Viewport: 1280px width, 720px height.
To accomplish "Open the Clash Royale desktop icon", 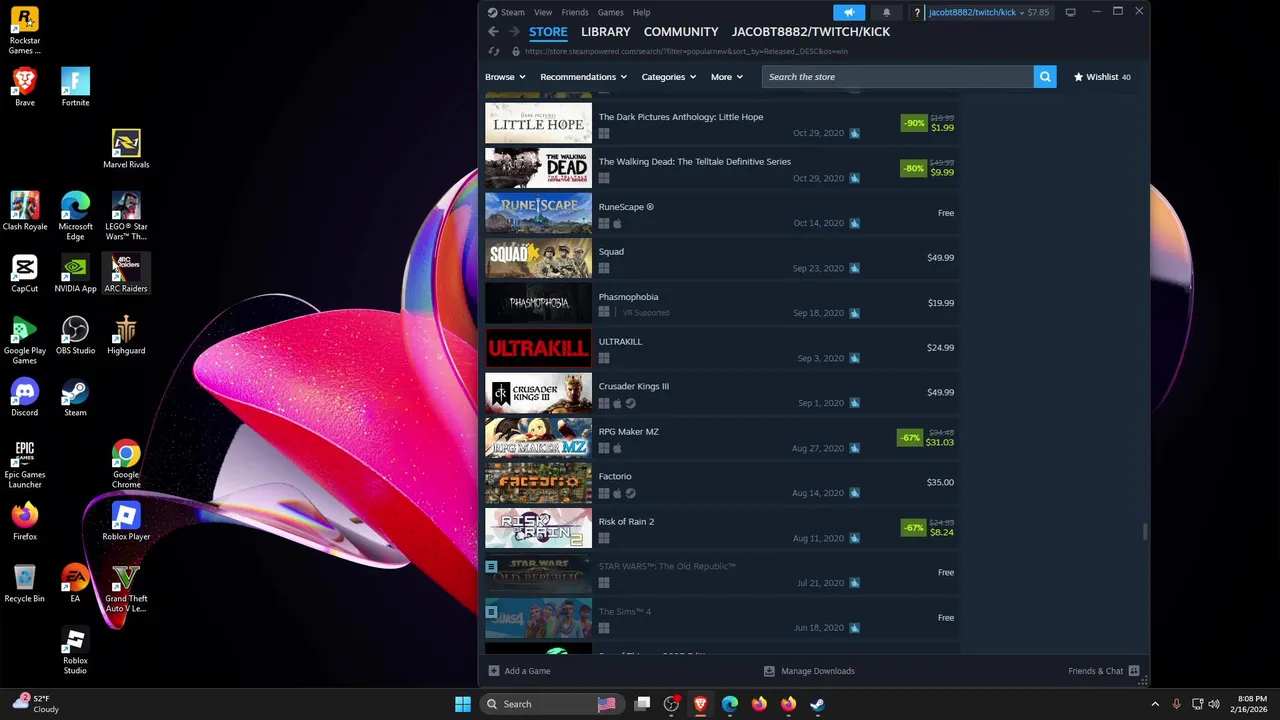I will click(25, 211).
